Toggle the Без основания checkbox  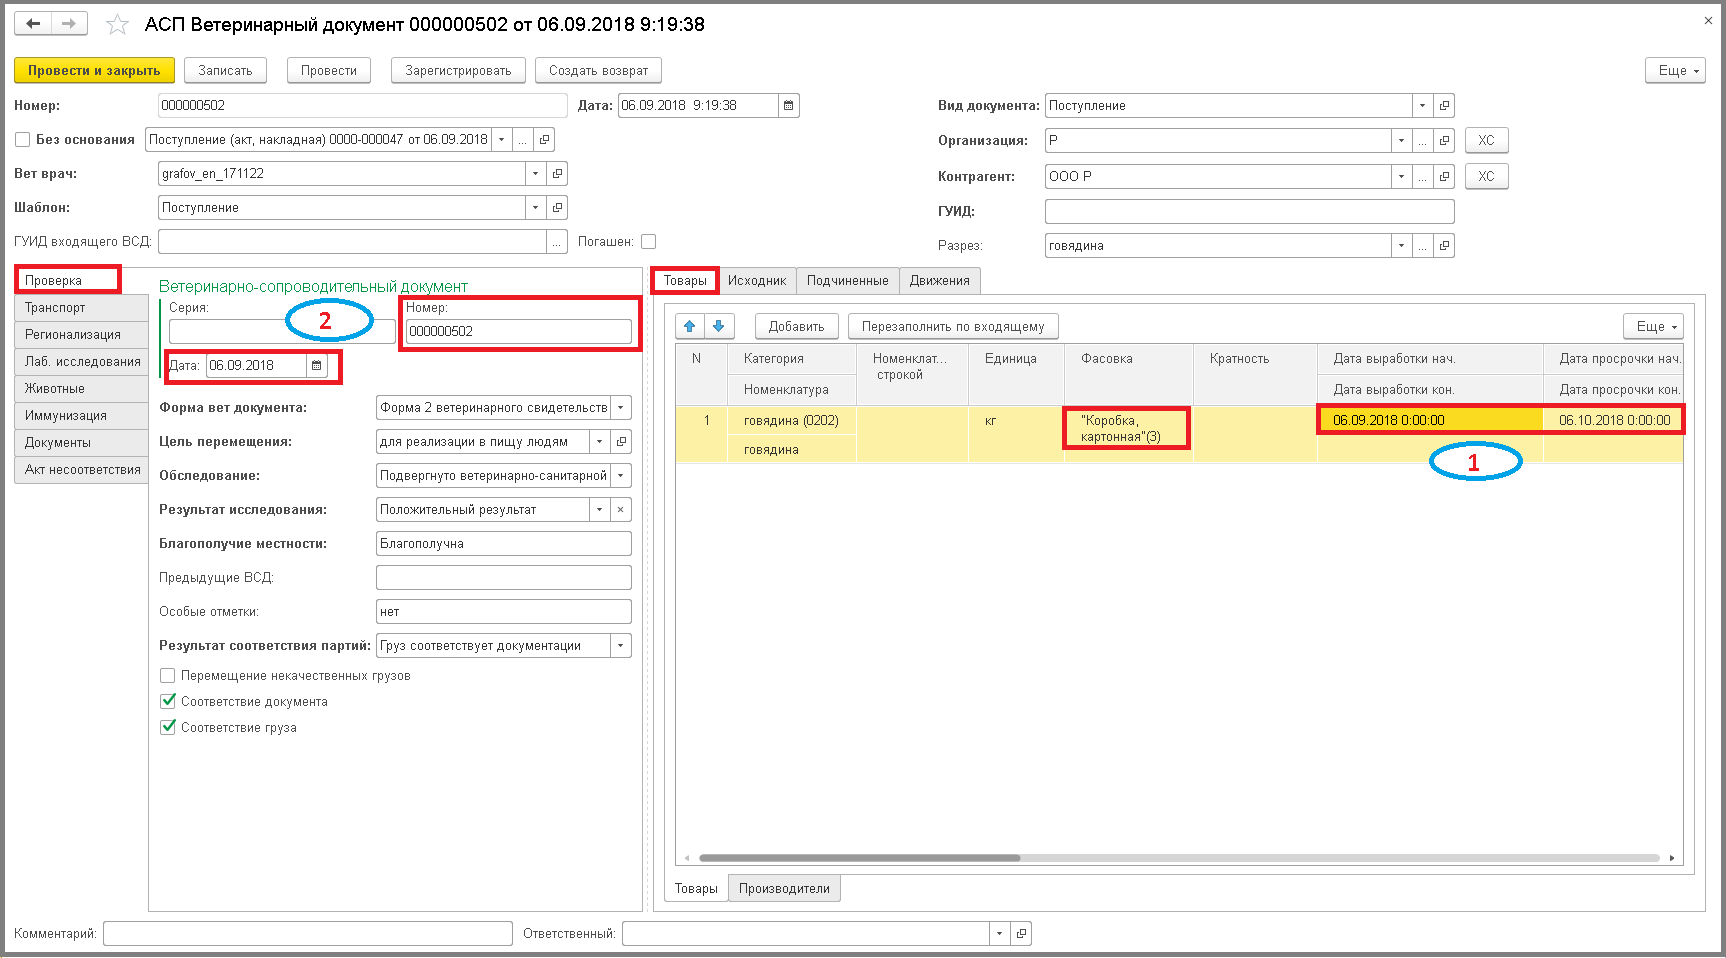pos(22,140)
